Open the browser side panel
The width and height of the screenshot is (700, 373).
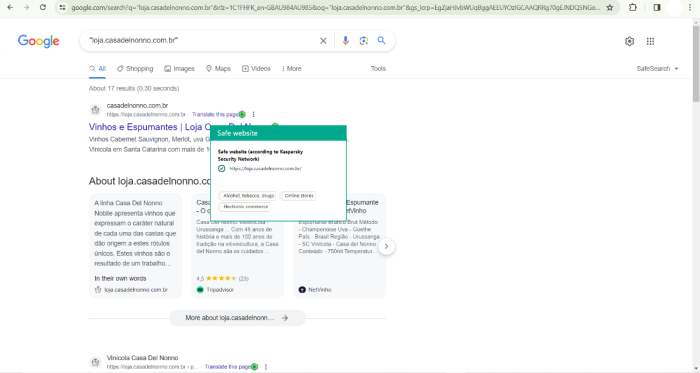coord(657,8)
